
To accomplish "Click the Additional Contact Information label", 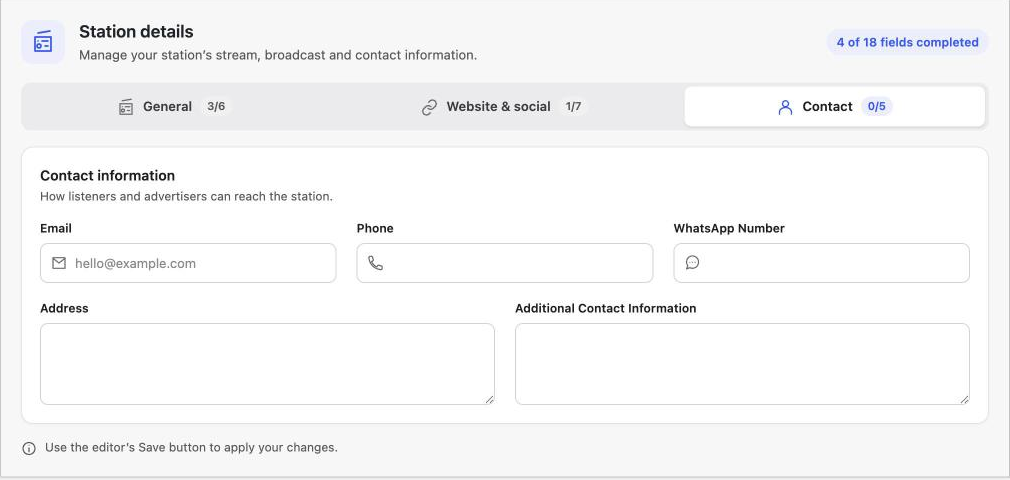I will coord(605,309).
